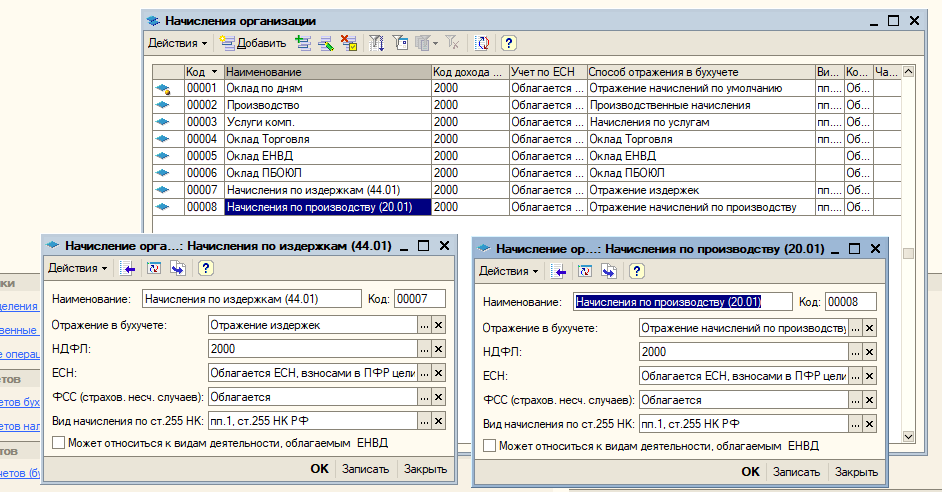Click row icon next to code 00003

pos(162,122)
